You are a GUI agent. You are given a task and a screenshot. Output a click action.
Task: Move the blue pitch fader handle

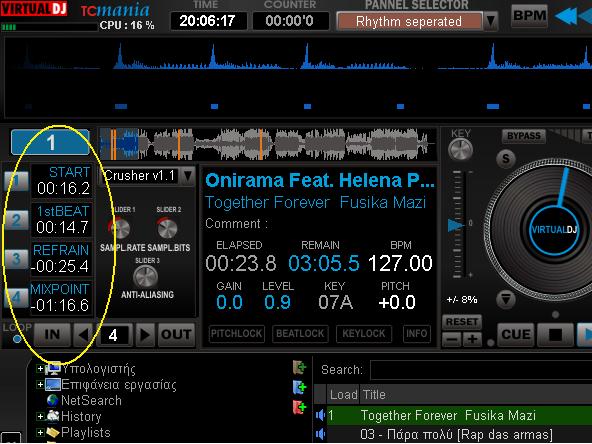coord(455,225)
